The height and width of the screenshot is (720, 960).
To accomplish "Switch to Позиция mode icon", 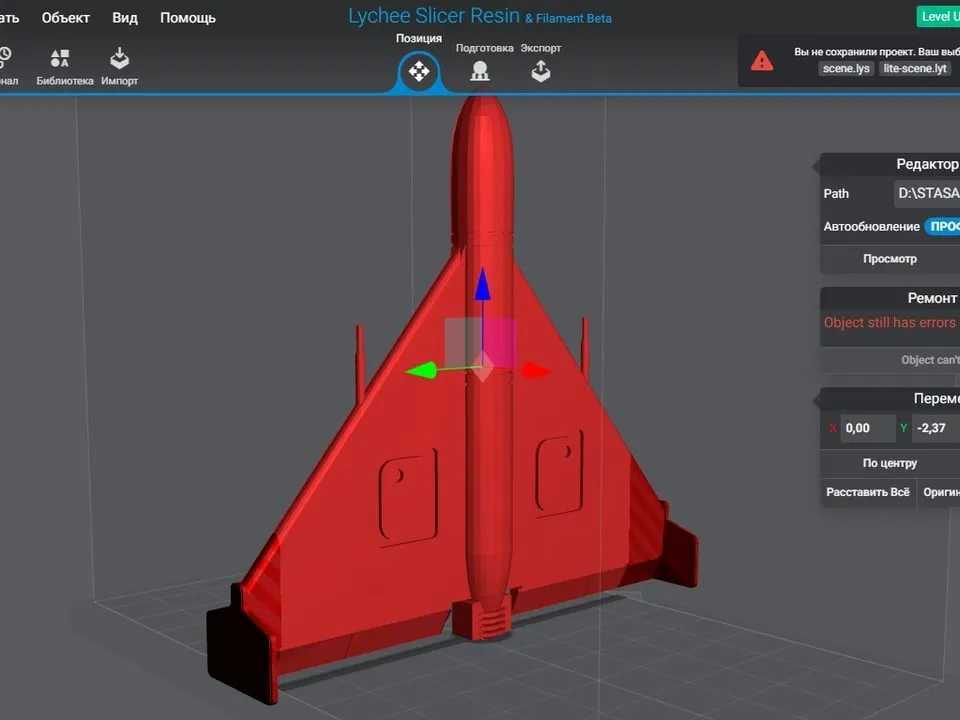I will (418, 71).
